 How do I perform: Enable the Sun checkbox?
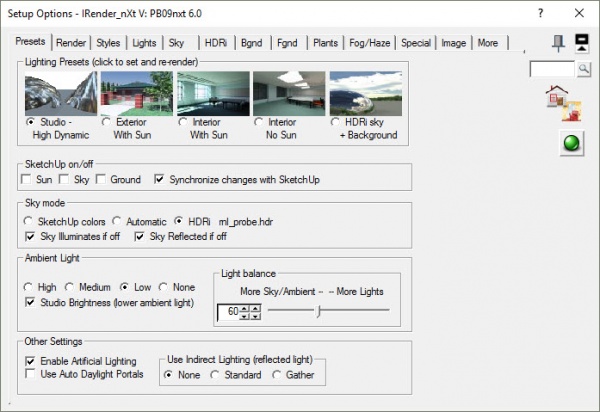(27, 179)
